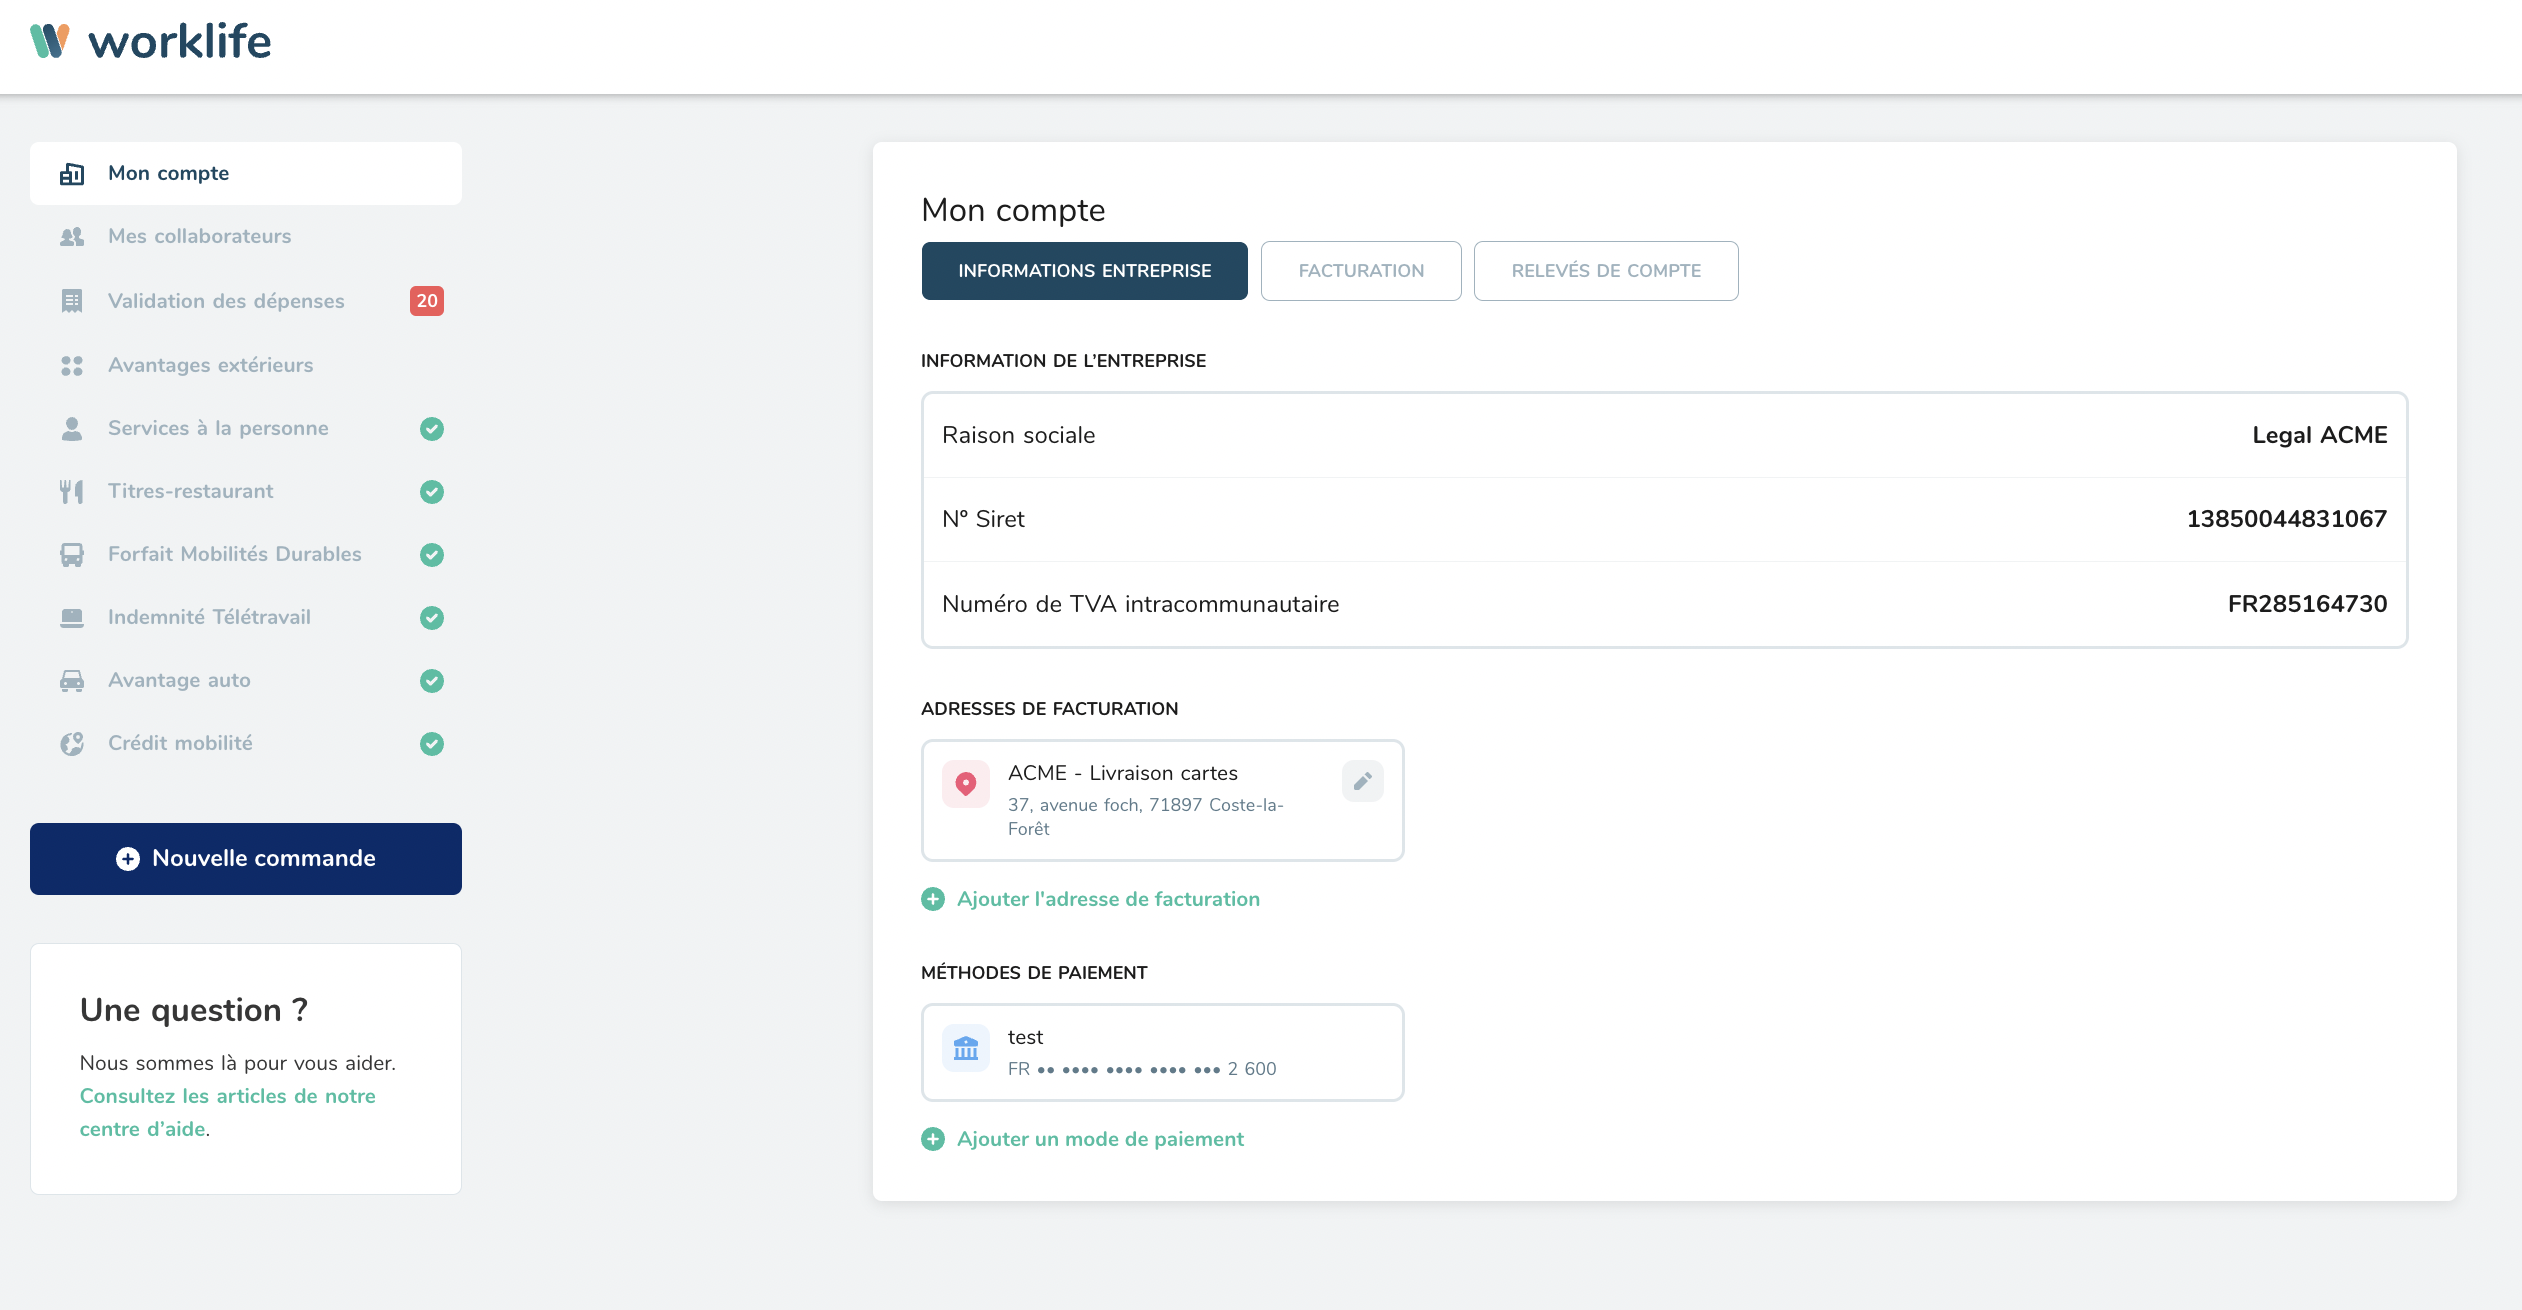Click Ajouter un mode de paiement
This screenshot has width=2522, height=1310.
coord(1100,1139)
